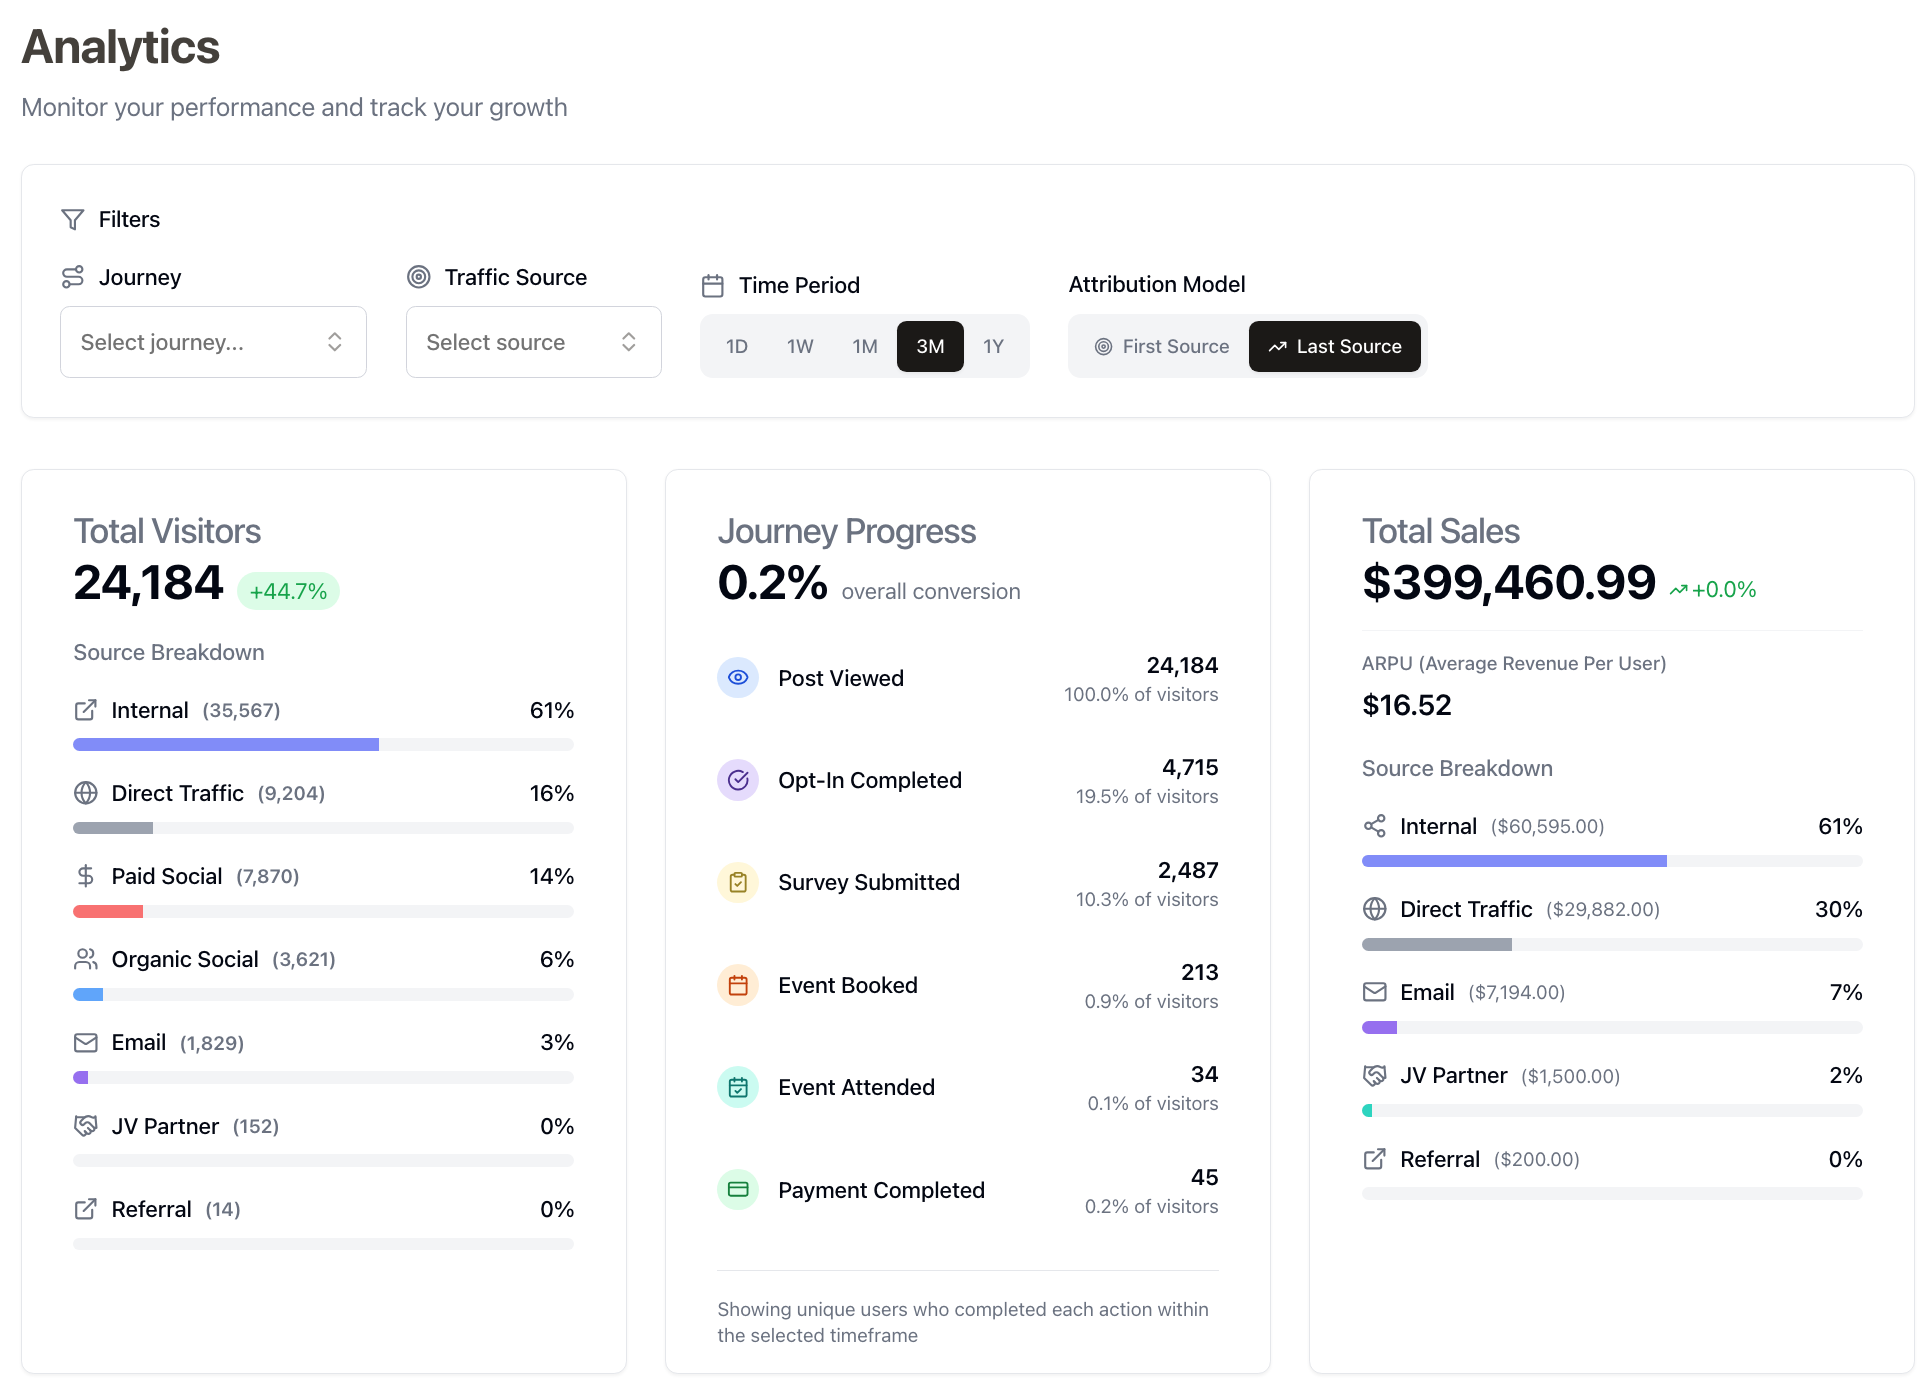Select the First Source attribution model

click(1161, 346)
